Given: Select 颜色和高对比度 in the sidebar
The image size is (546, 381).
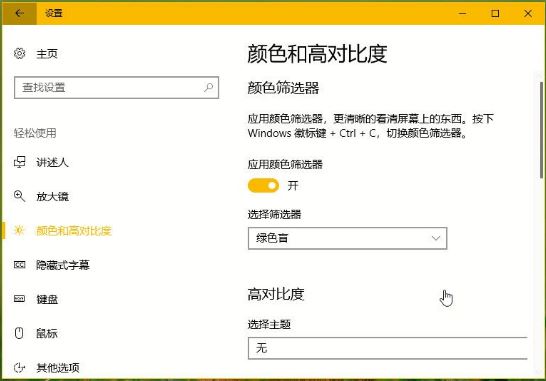Looking at the screenshot, I should coord(74,231).
